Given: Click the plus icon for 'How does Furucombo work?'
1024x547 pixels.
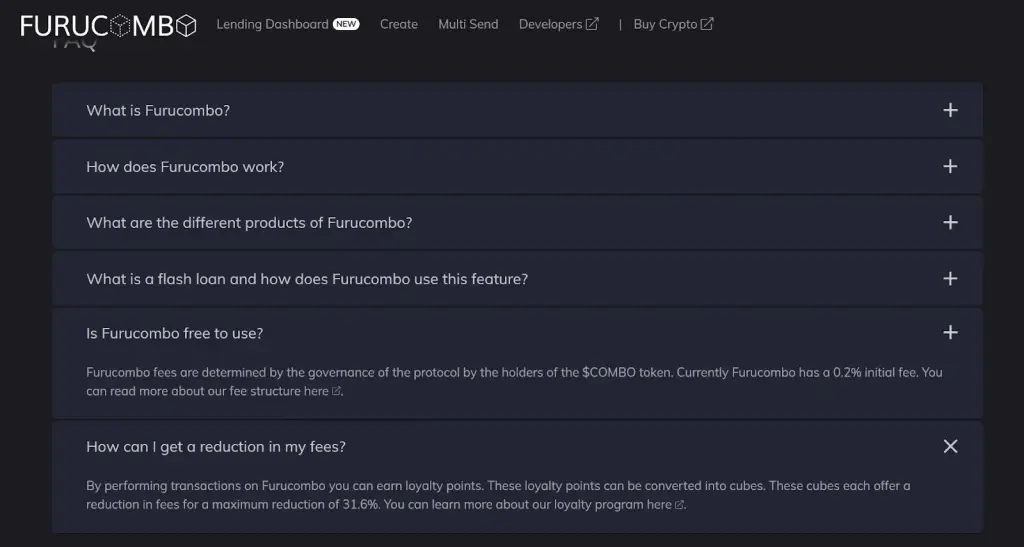Looking at the screenshot, I should (x=950, y=166).
